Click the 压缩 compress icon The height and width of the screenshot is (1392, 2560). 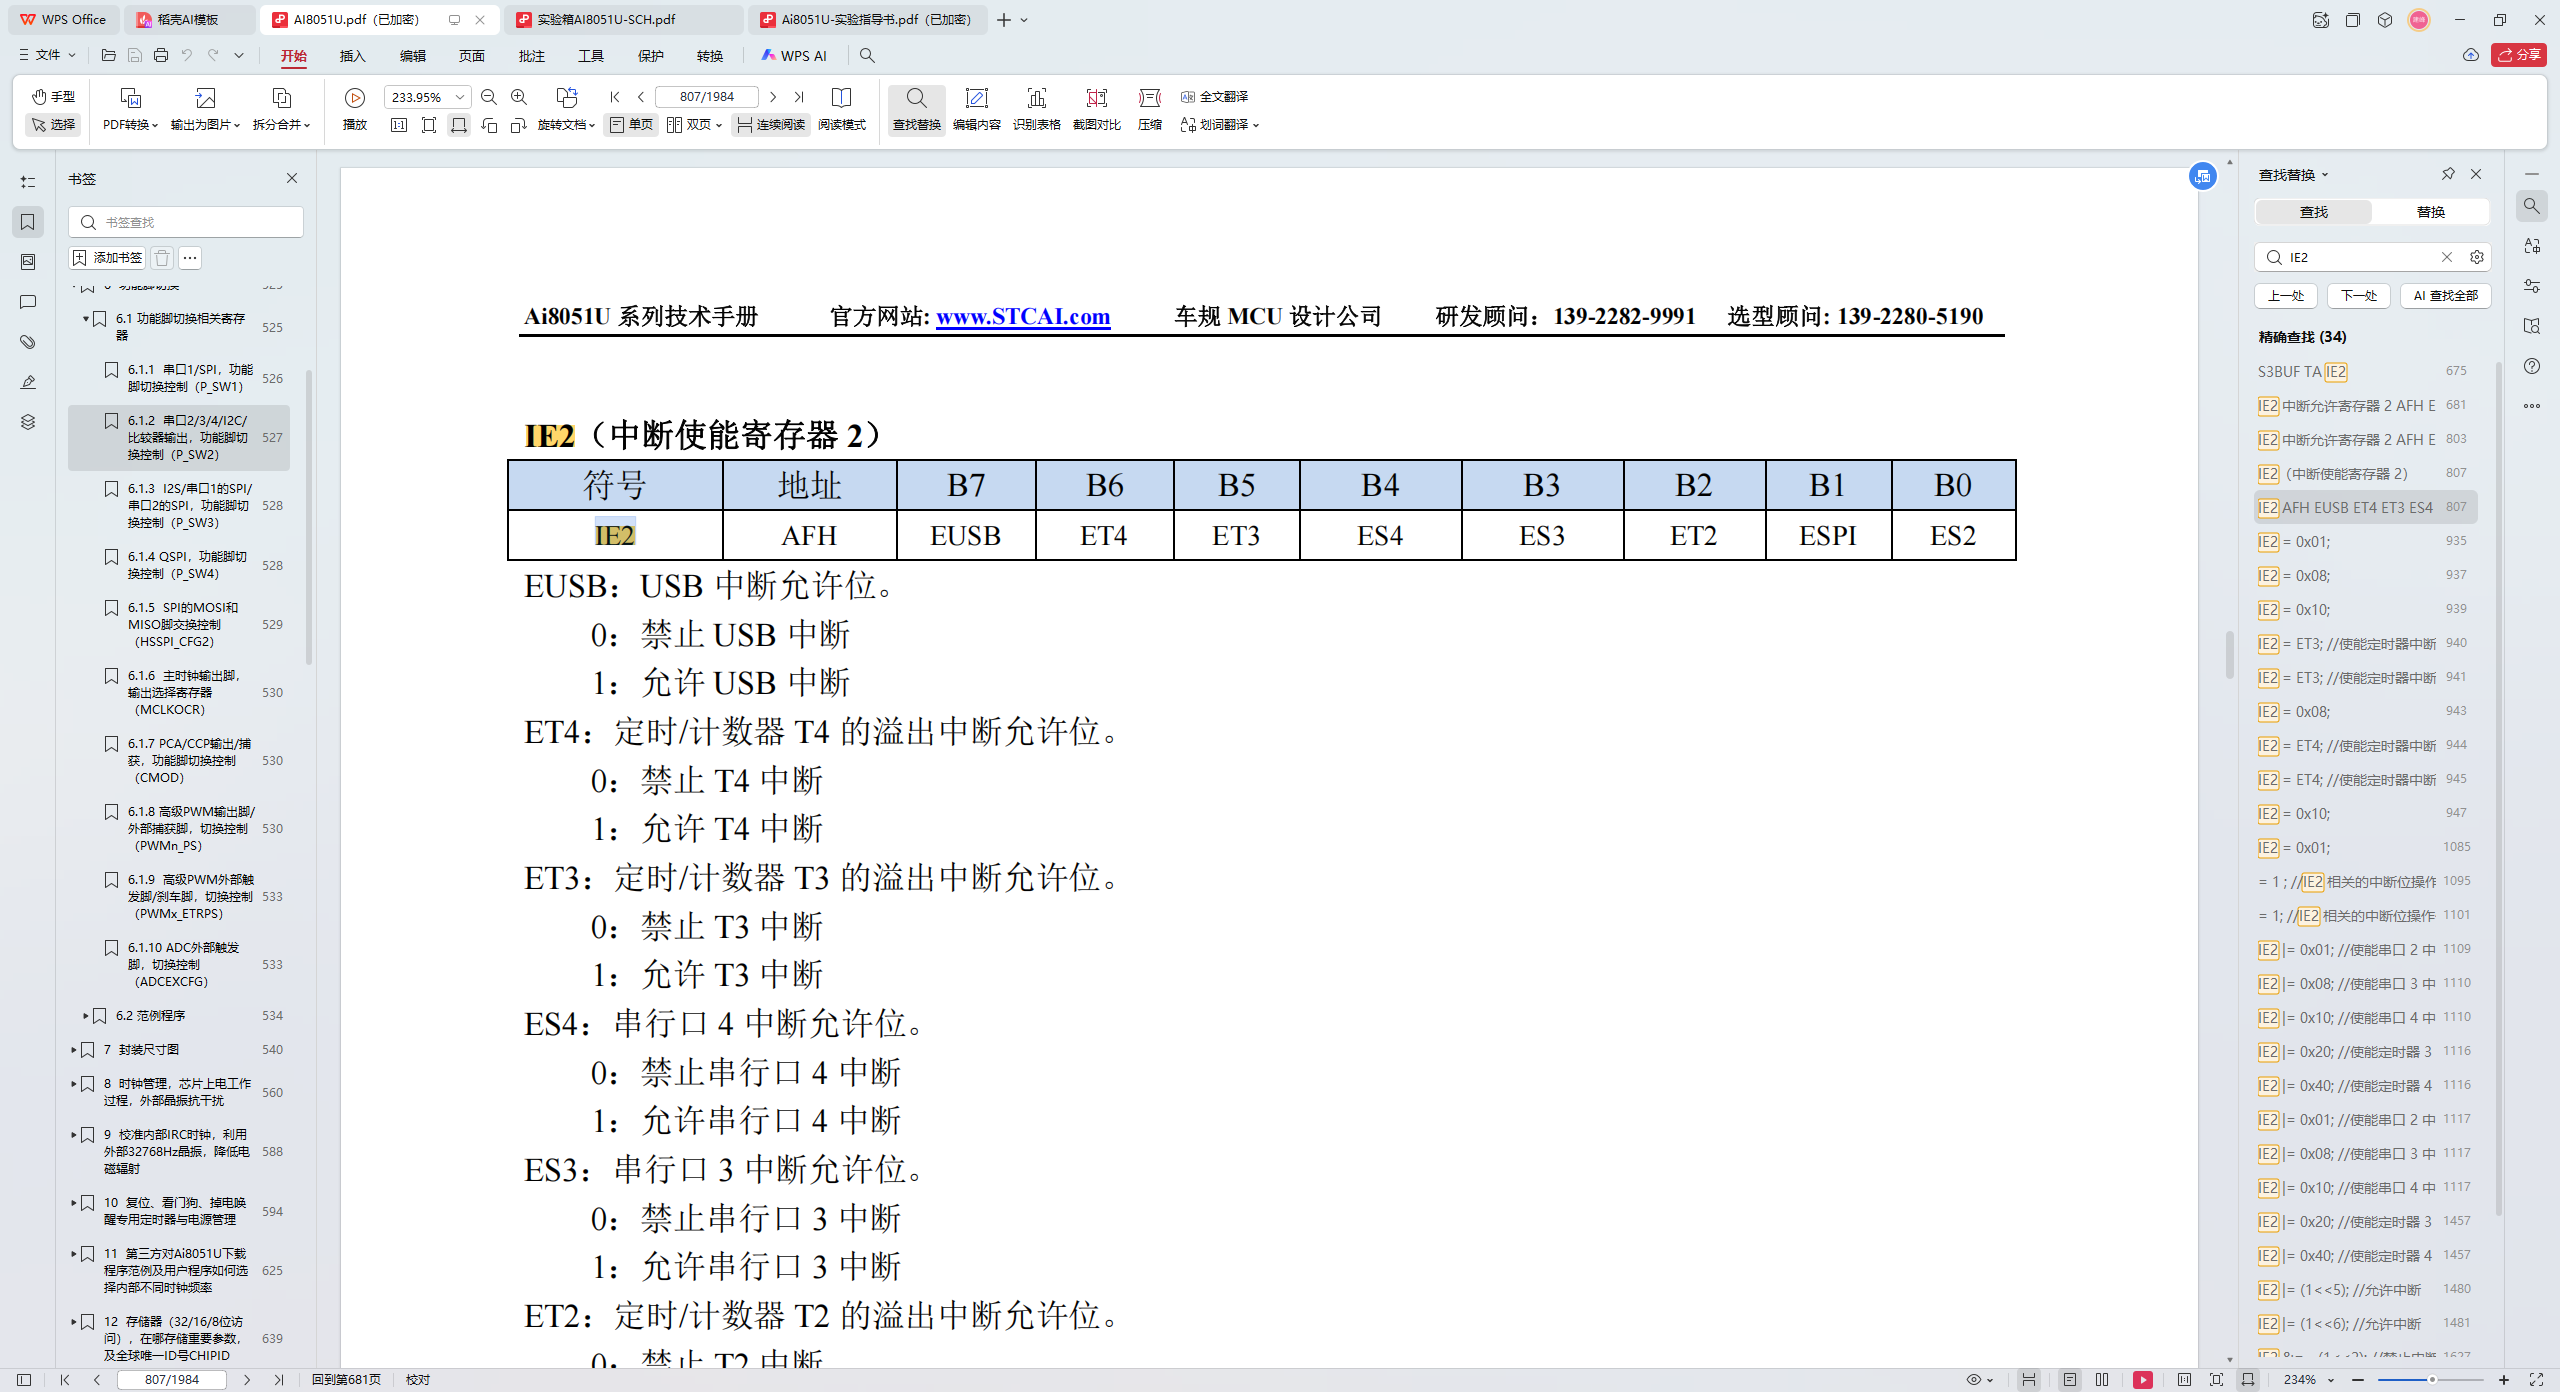point(1148,108)
